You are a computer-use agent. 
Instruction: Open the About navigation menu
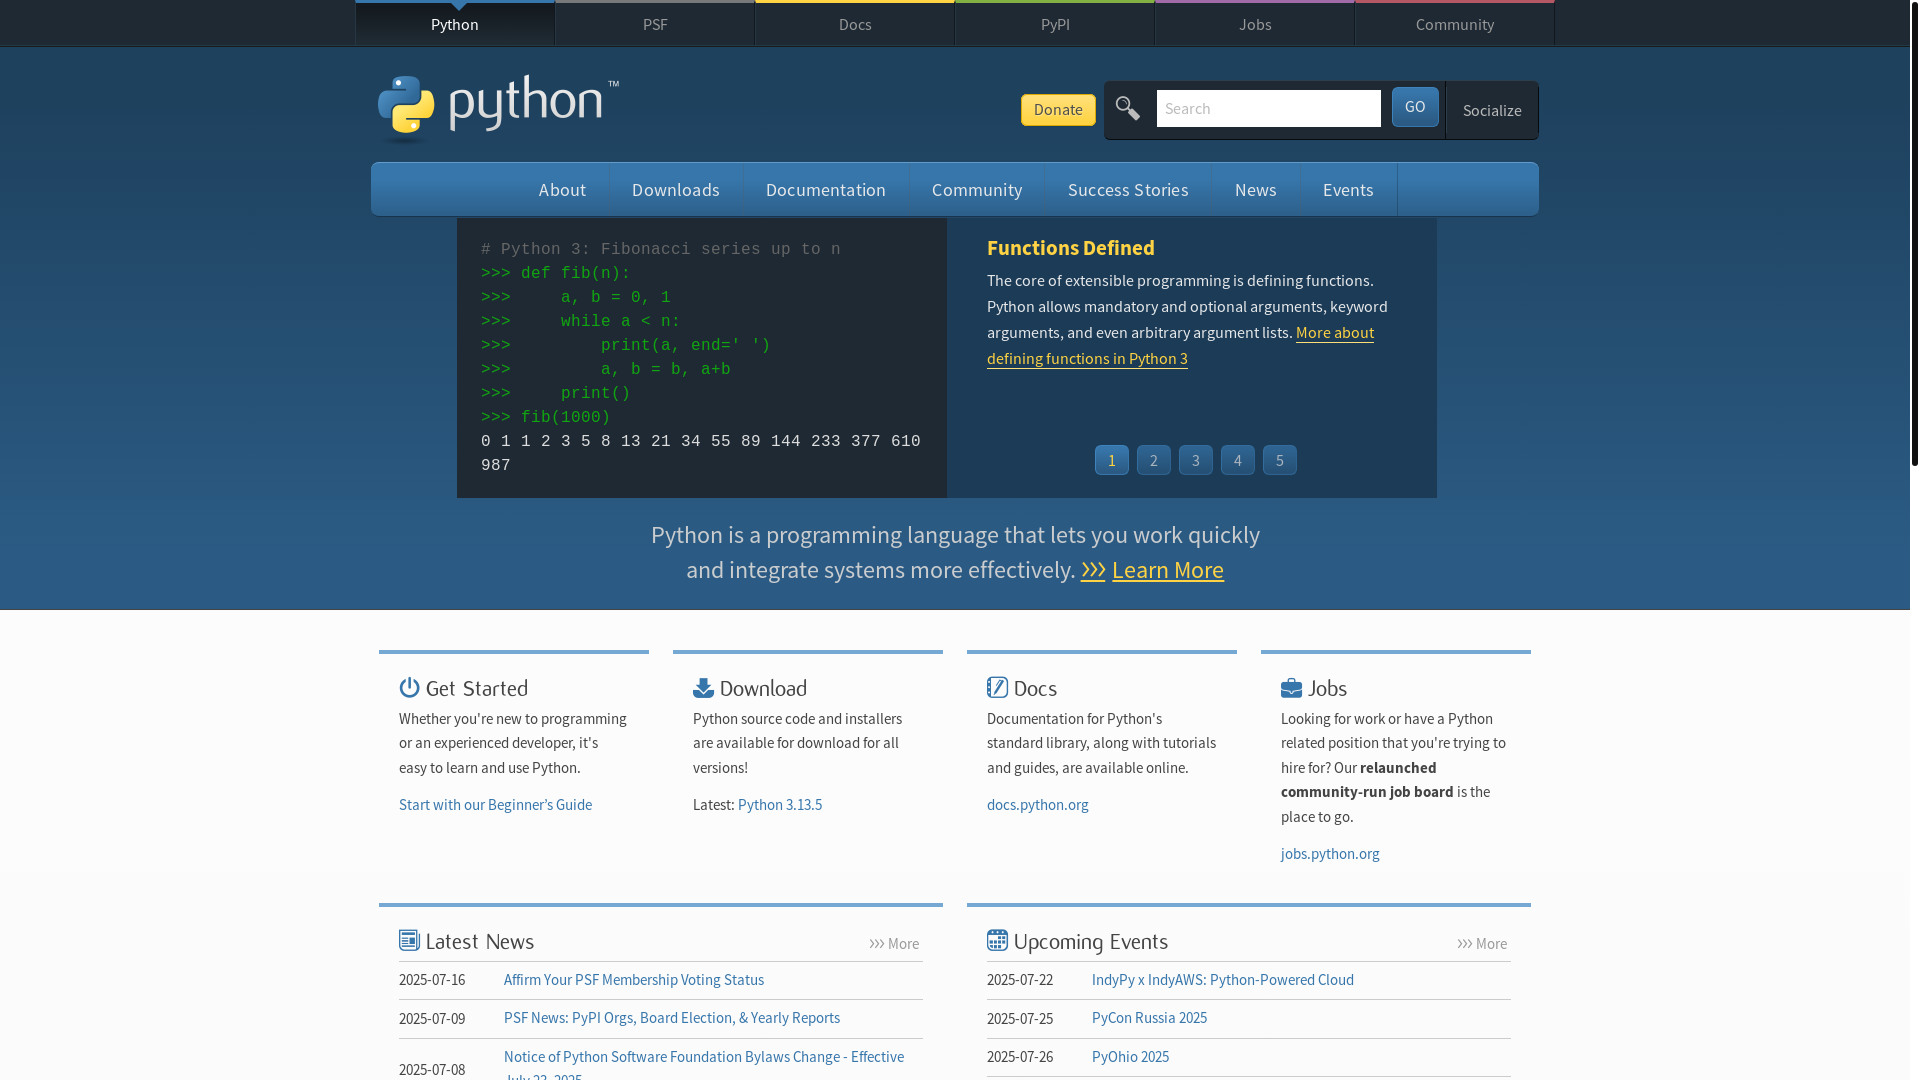(562, 190)
